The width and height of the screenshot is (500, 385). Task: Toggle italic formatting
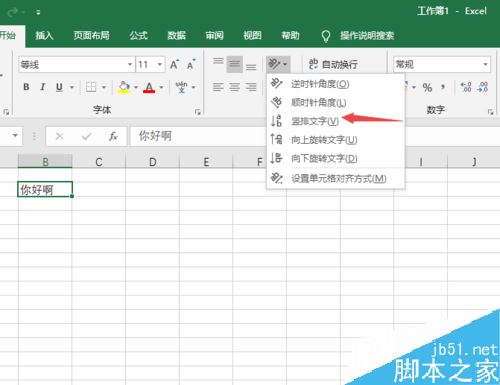click(43, 87)
